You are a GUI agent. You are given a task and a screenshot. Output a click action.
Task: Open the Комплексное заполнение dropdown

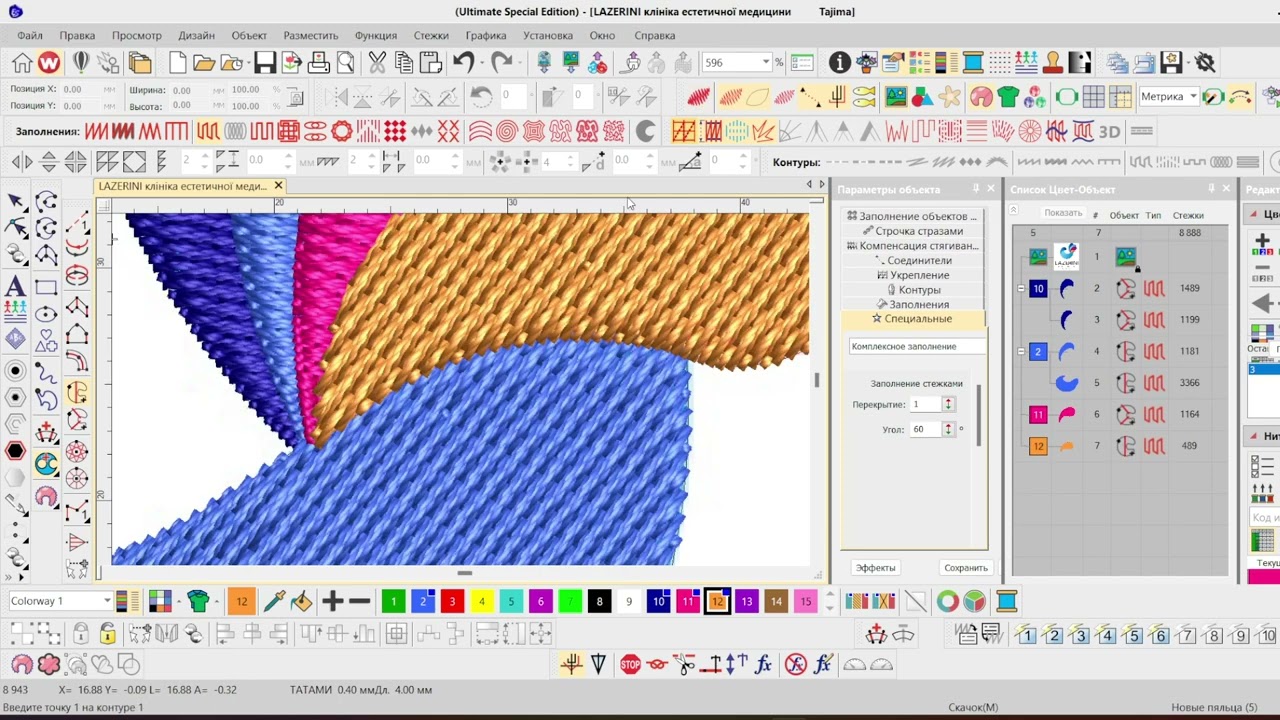point(917,346)
